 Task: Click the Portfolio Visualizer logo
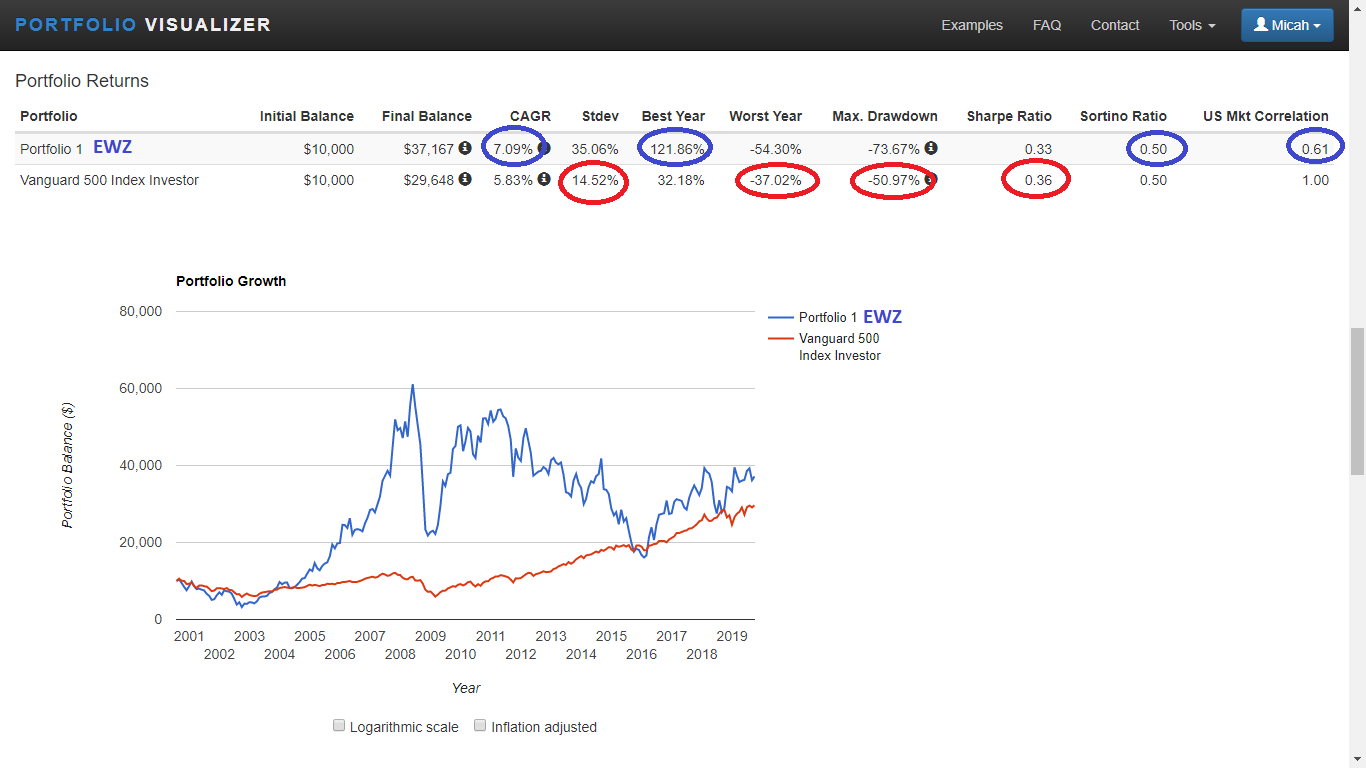tap(143, 25)
